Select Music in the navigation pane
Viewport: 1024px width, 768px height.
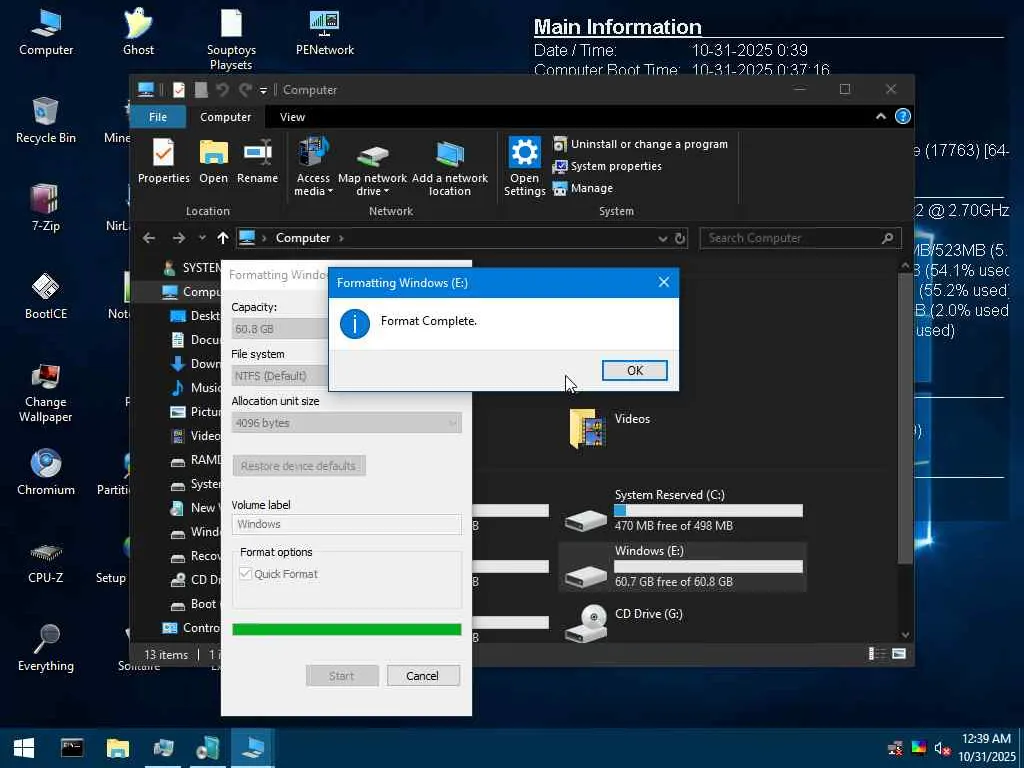pos(196,388)
